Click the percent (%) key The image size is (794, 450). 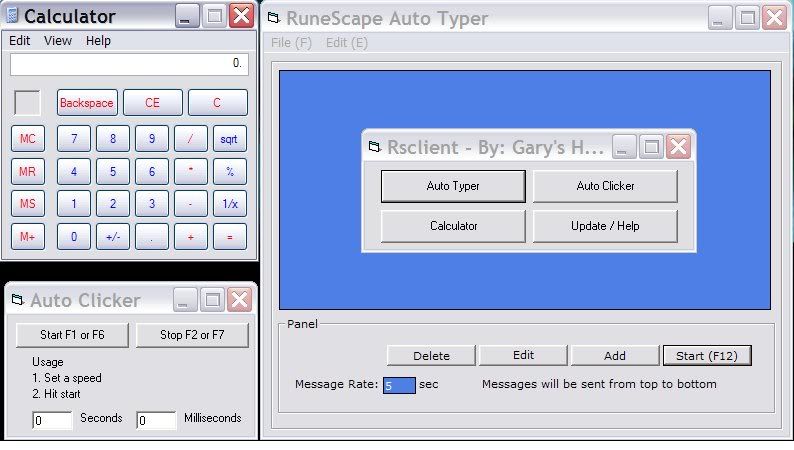click(x=230, y=171)
